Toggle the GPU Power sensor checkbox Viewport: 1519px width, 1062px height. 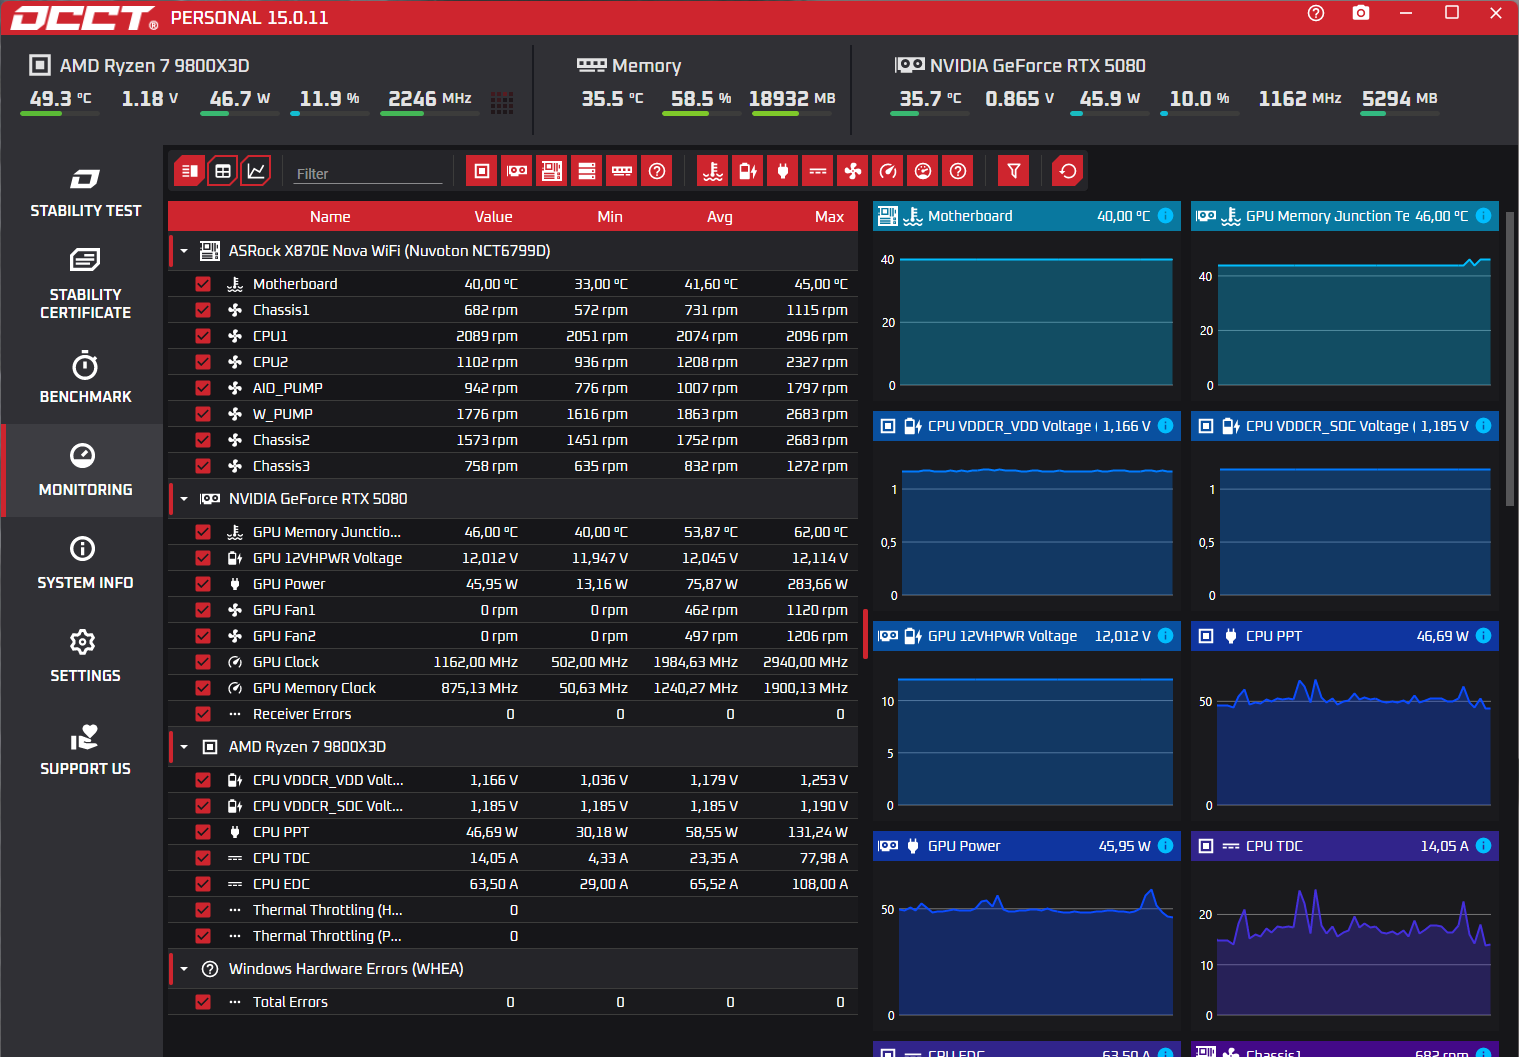[x=203, y=584]
